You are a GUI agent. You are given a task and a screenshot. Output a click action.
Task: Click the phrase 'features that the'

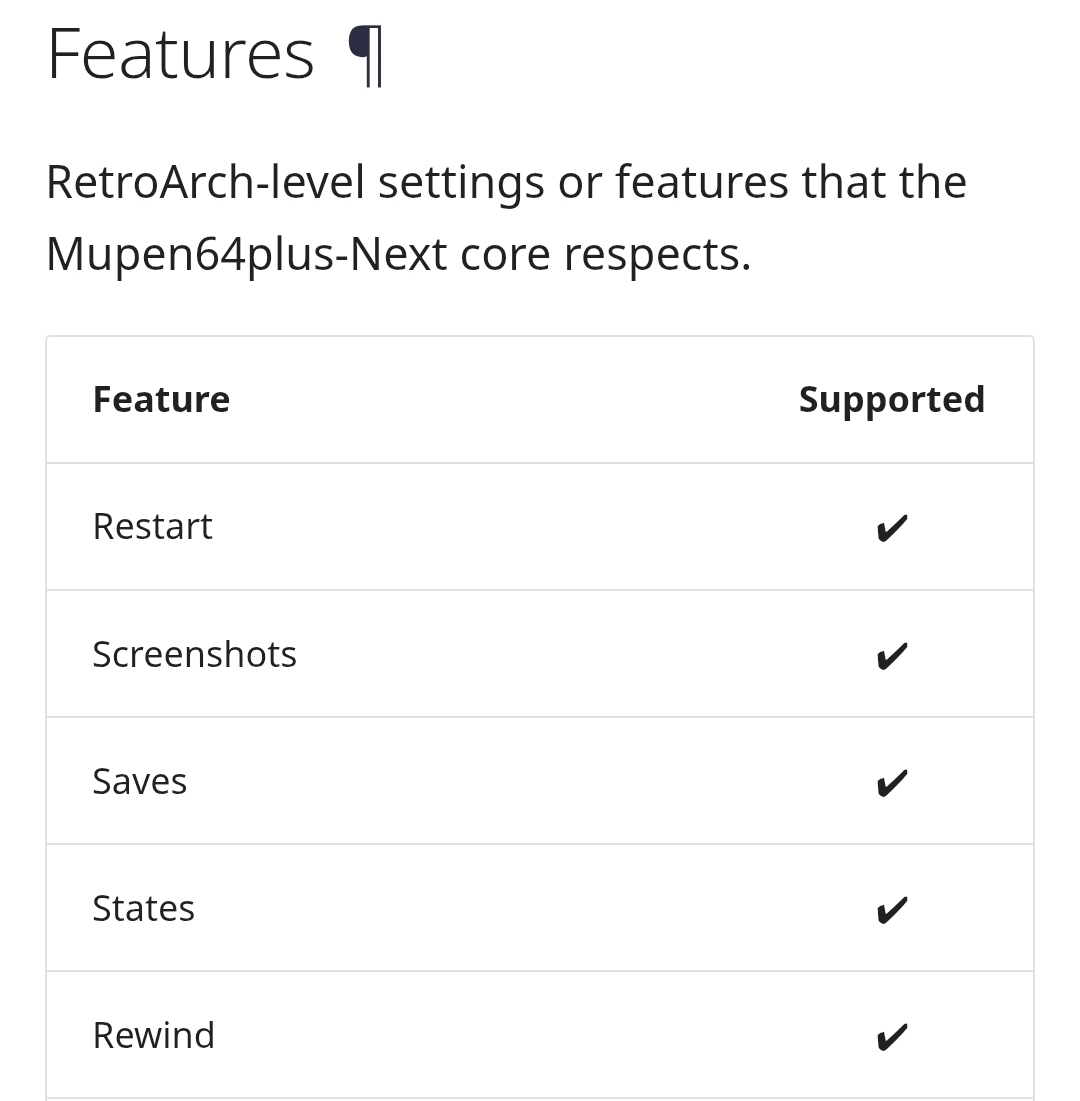(790, 182)
